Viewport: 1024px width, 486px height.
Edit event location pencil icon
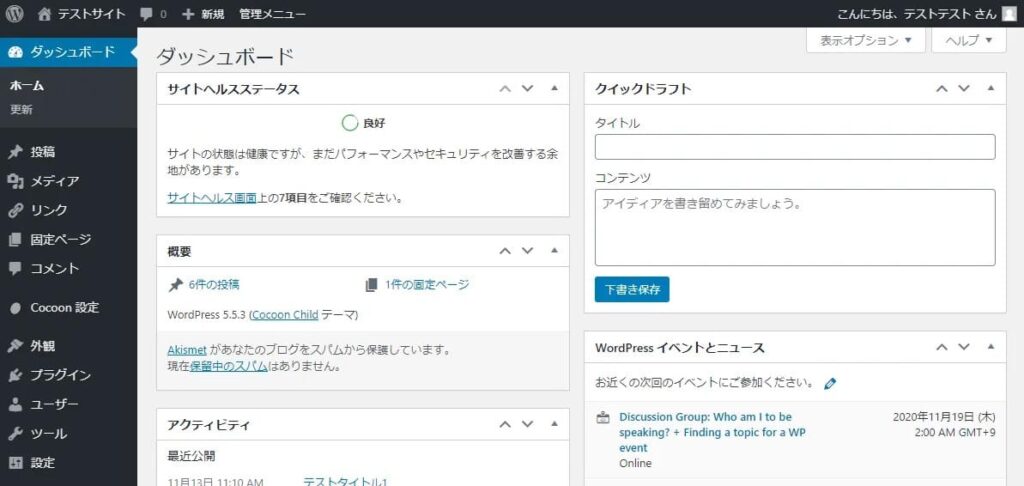point(830,384)
